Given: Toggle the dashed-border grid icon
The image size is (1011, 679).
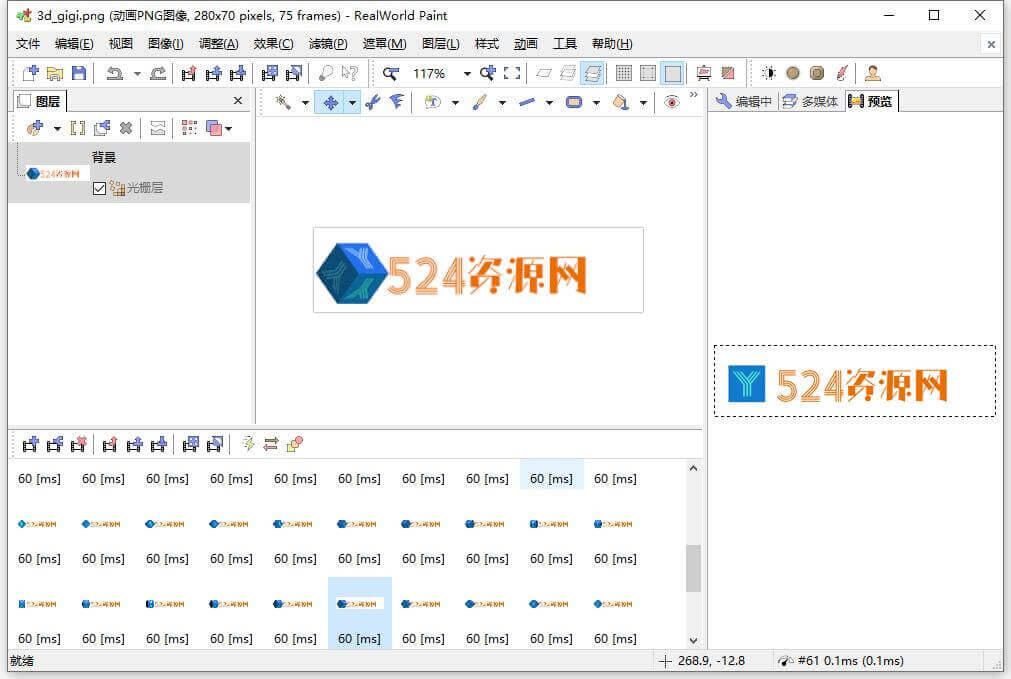Looking at the screenshot, I should [x=648, y=73].
